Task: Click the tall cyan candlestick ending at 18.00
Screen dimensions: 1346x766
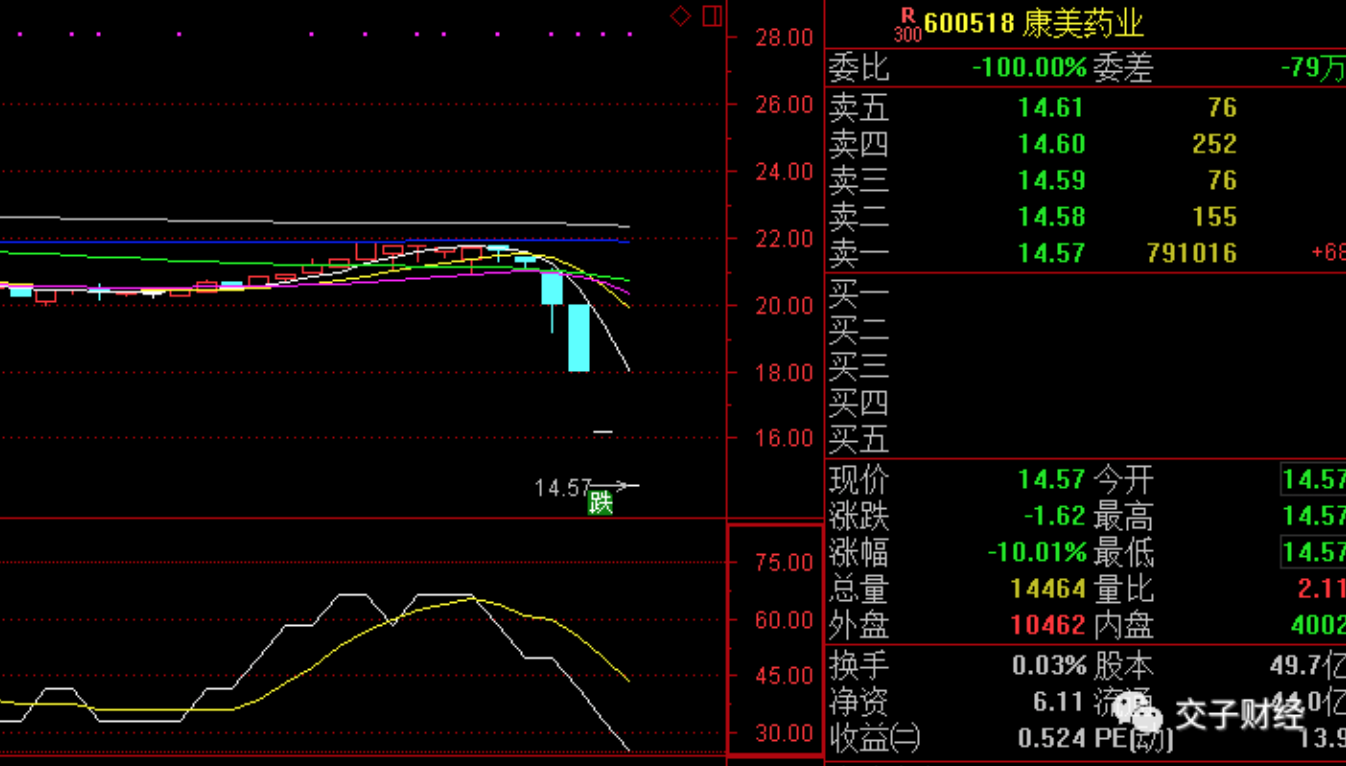Action: click(x=579, y=337)
